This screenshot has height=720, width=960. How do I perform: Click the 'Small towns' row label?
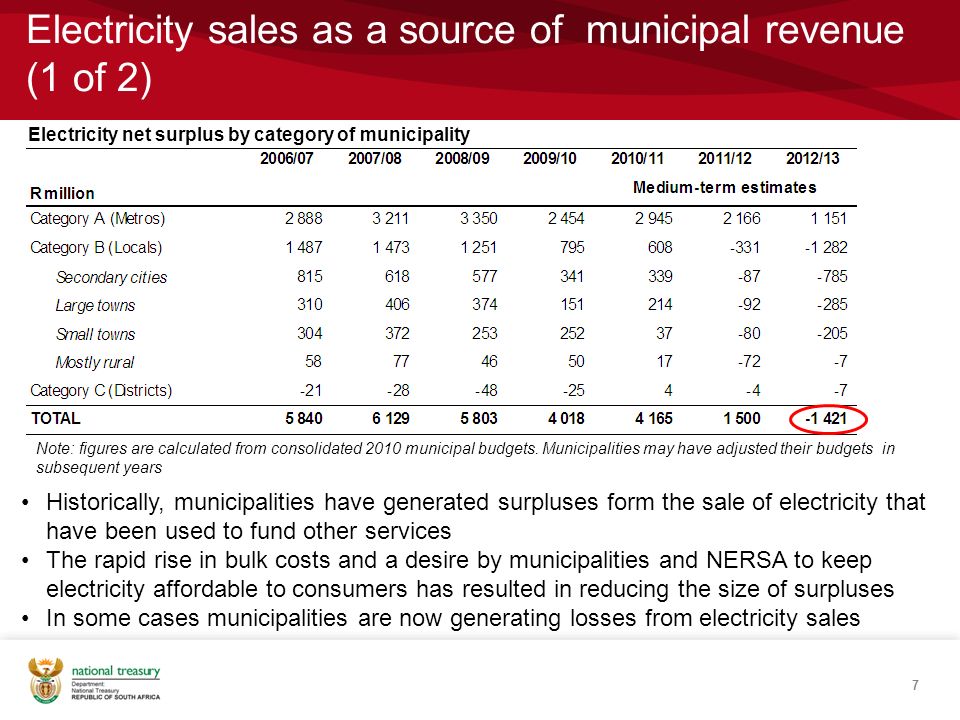pos(96,334)
